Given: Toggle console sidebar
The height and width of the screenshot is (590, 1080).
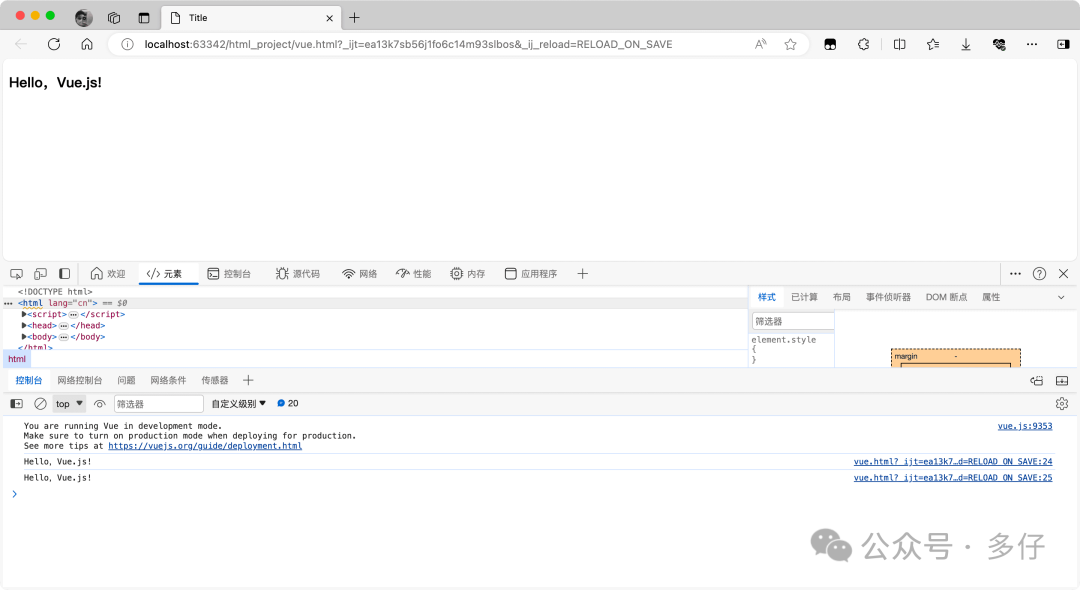Looking at the screenshot, I should point(17,404).
